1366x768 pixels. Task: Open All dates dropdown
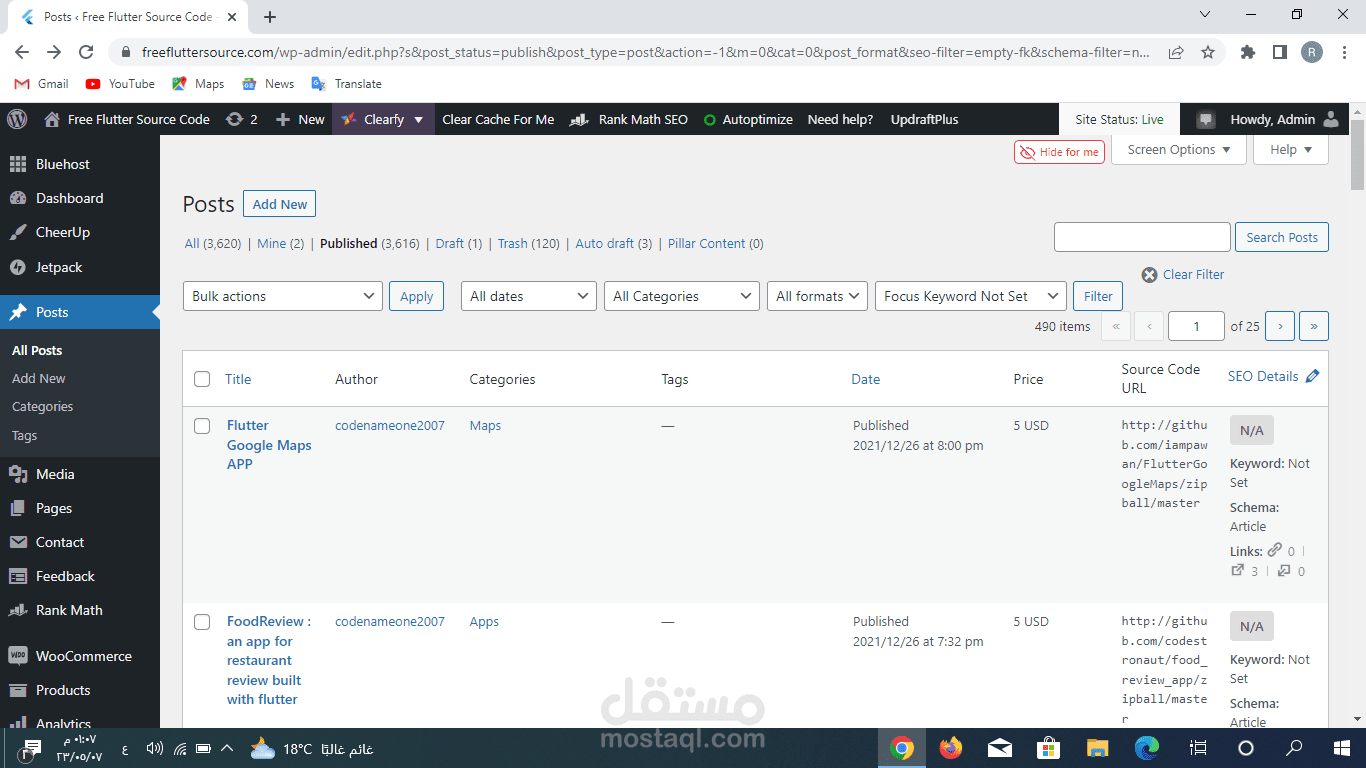529,296
